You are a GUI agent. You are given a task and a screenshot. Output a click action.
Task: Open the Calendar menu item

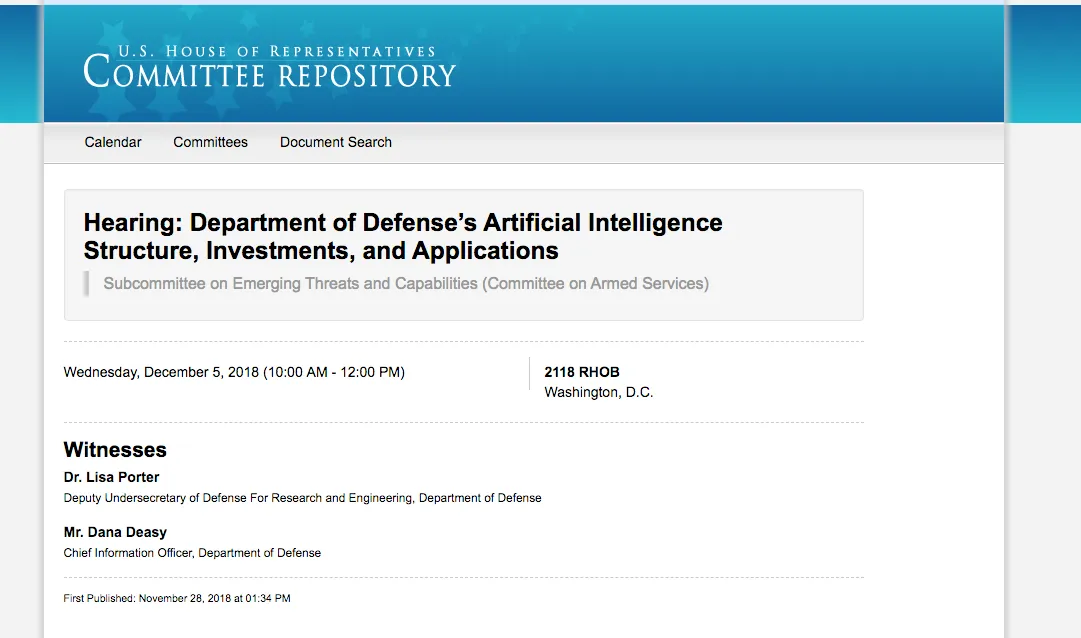[x=112, y=142]
